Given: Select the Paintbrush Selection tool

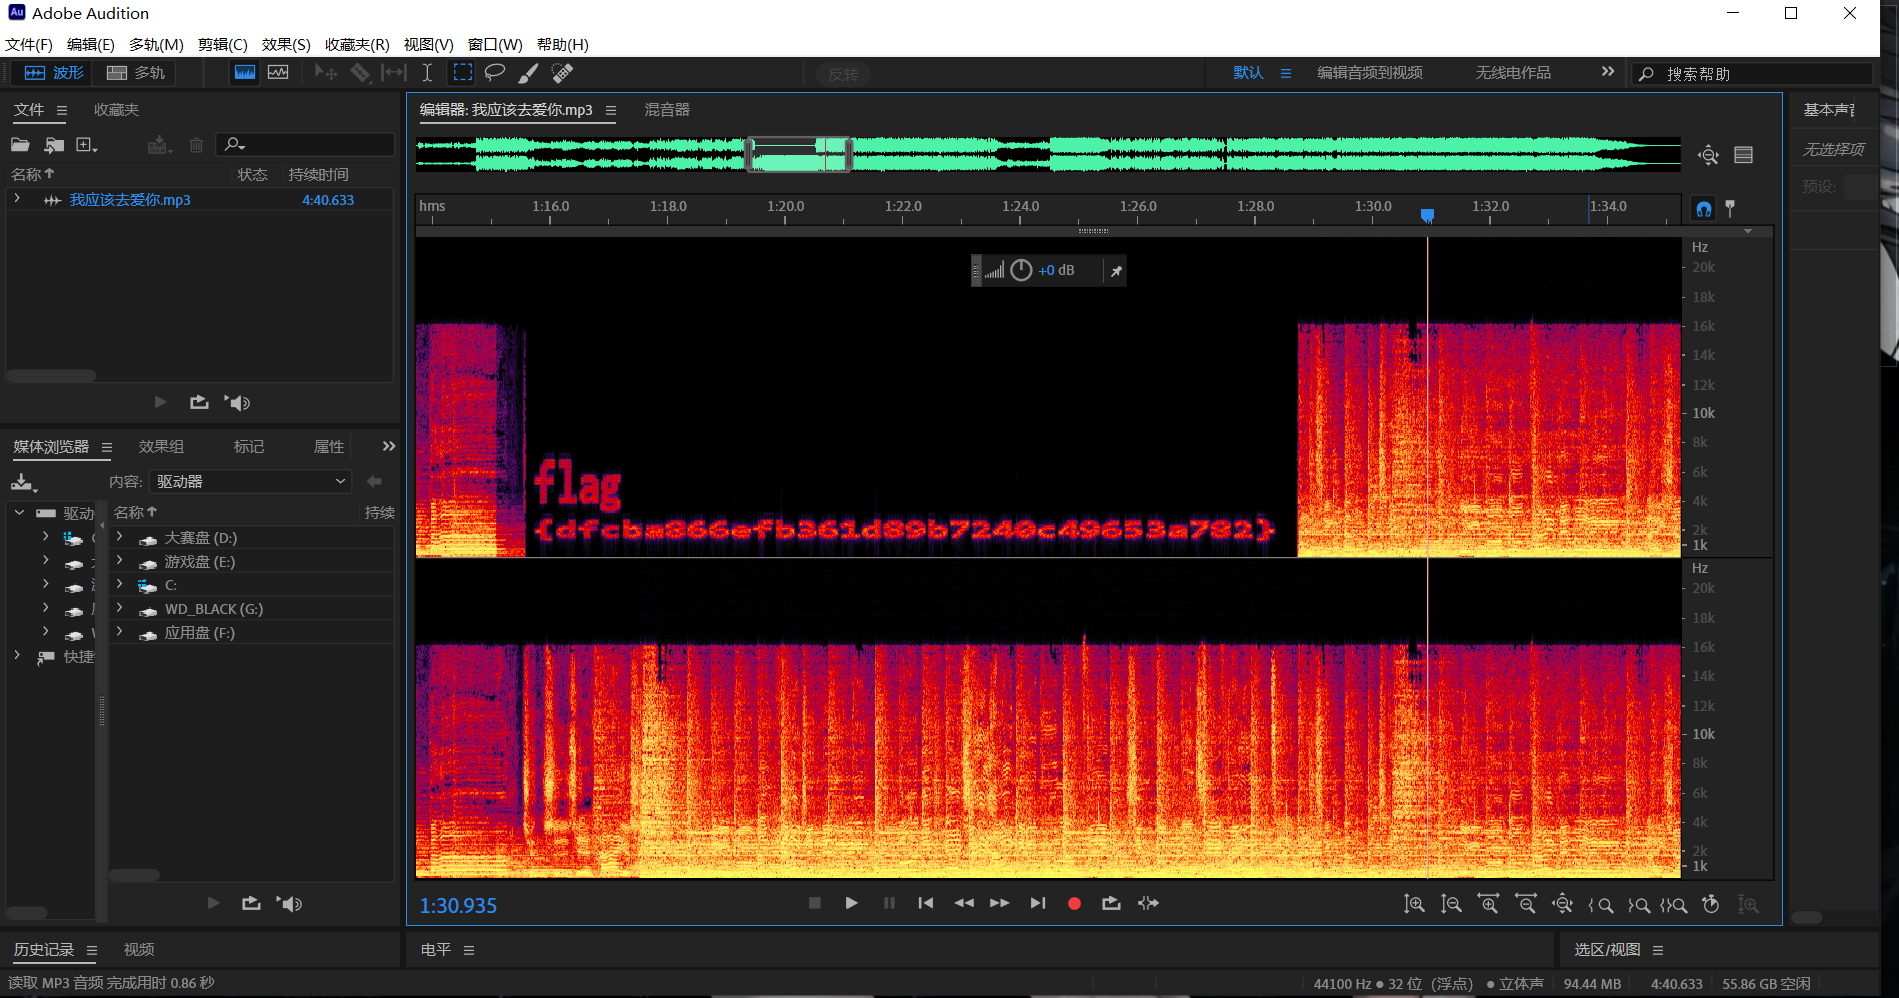Looking at the screenshot, I should [528, 73].
